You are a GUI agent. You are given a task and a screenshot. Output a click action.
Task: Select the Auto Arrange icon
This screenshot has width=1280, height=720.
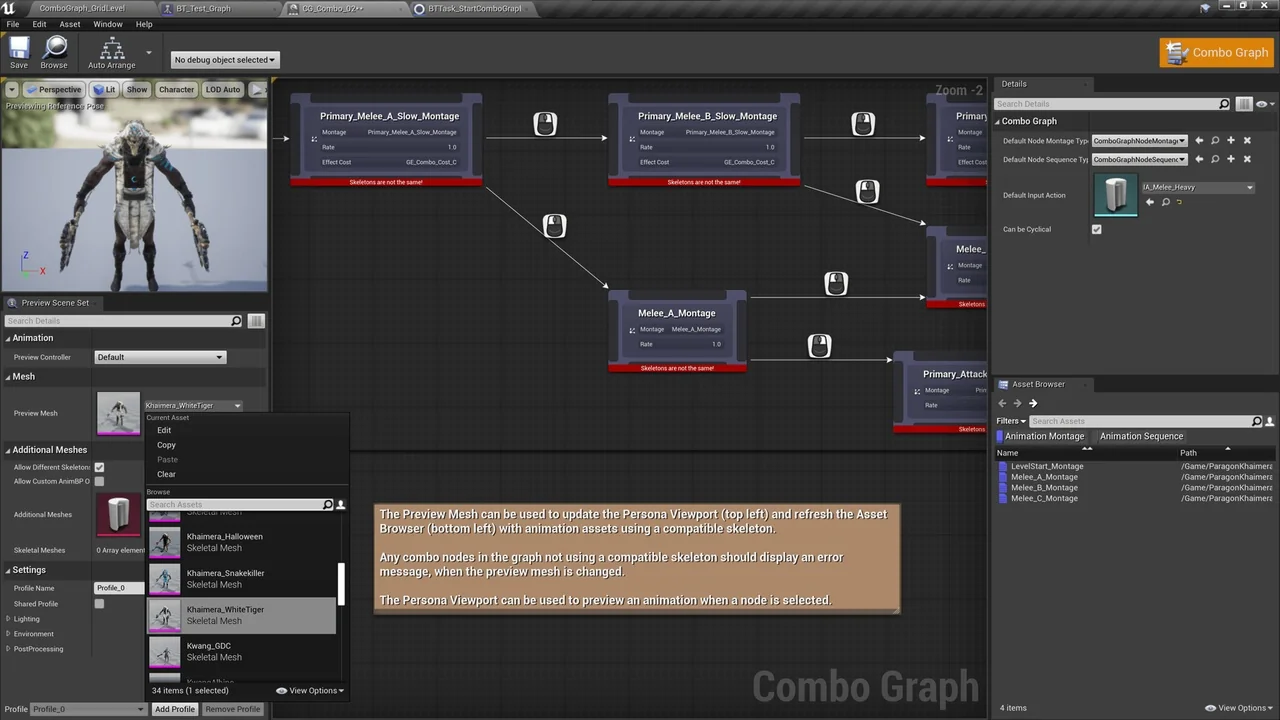110,52
